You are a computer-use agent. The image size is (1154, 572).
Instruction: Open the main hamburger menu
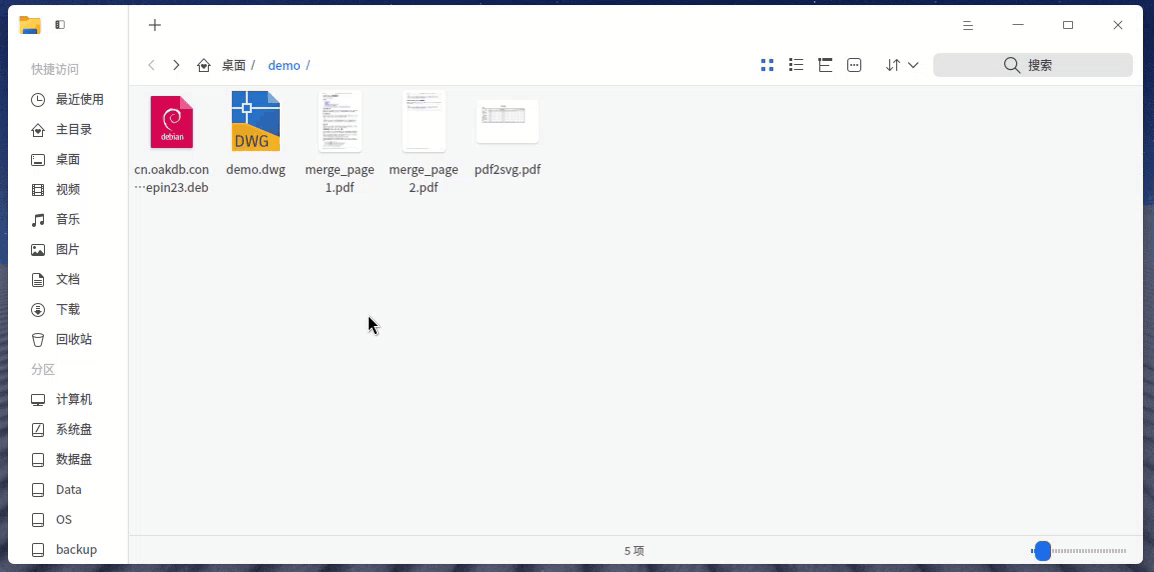[968, 25]
